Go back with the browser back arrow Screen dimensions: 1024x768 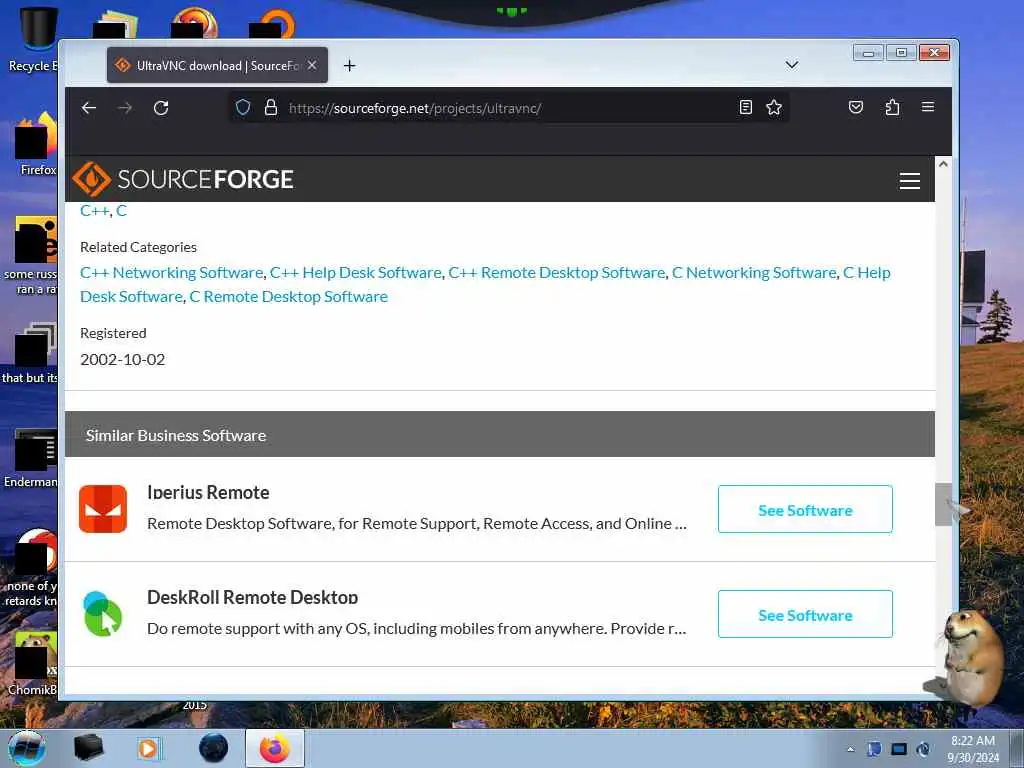89,108
